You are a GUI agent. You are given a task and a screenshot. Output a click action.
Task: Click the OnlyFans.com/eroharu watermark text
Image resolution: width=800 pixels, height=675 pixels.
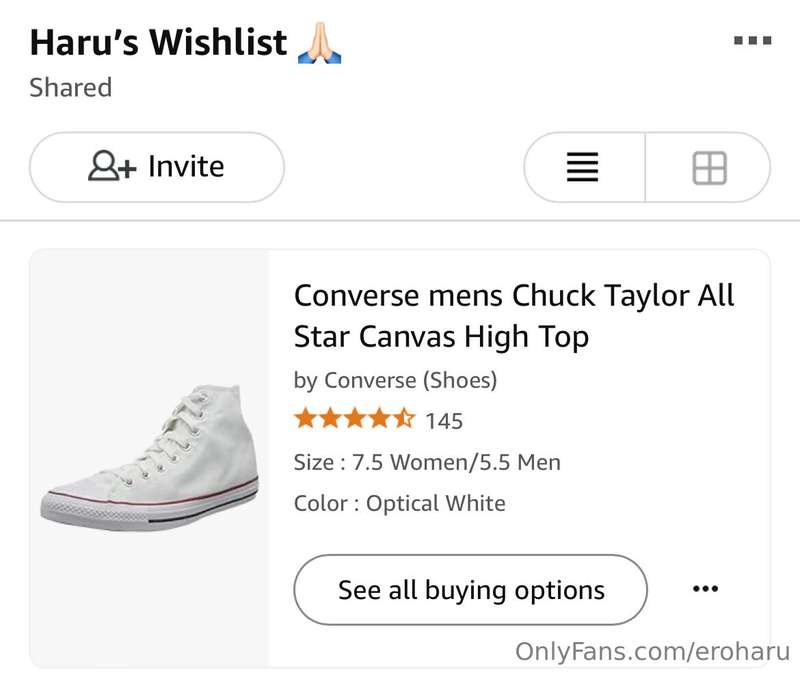click(x=651, y=651)
